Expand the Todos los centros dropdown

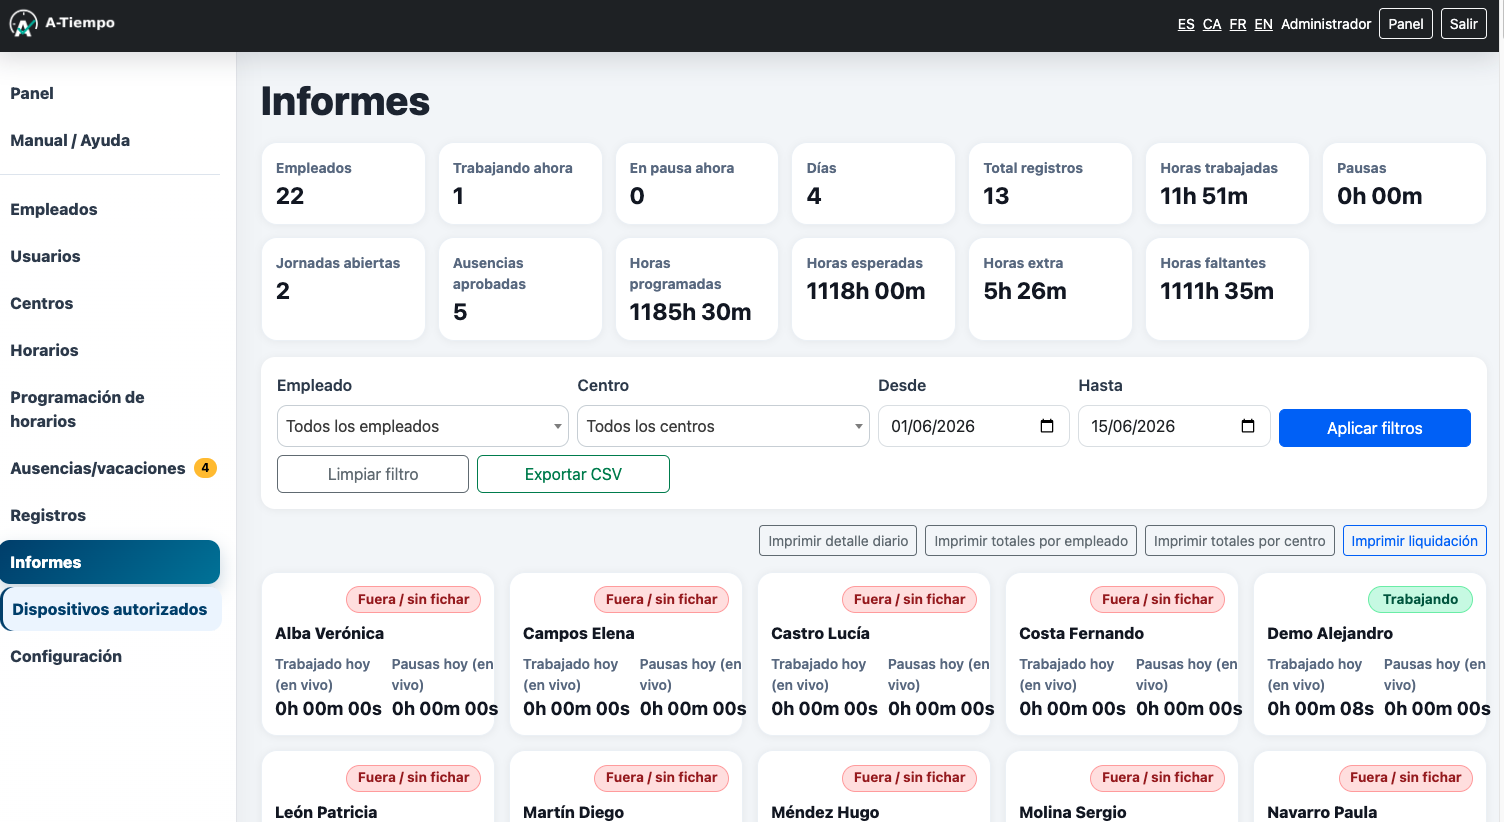[x=723, y=426]
